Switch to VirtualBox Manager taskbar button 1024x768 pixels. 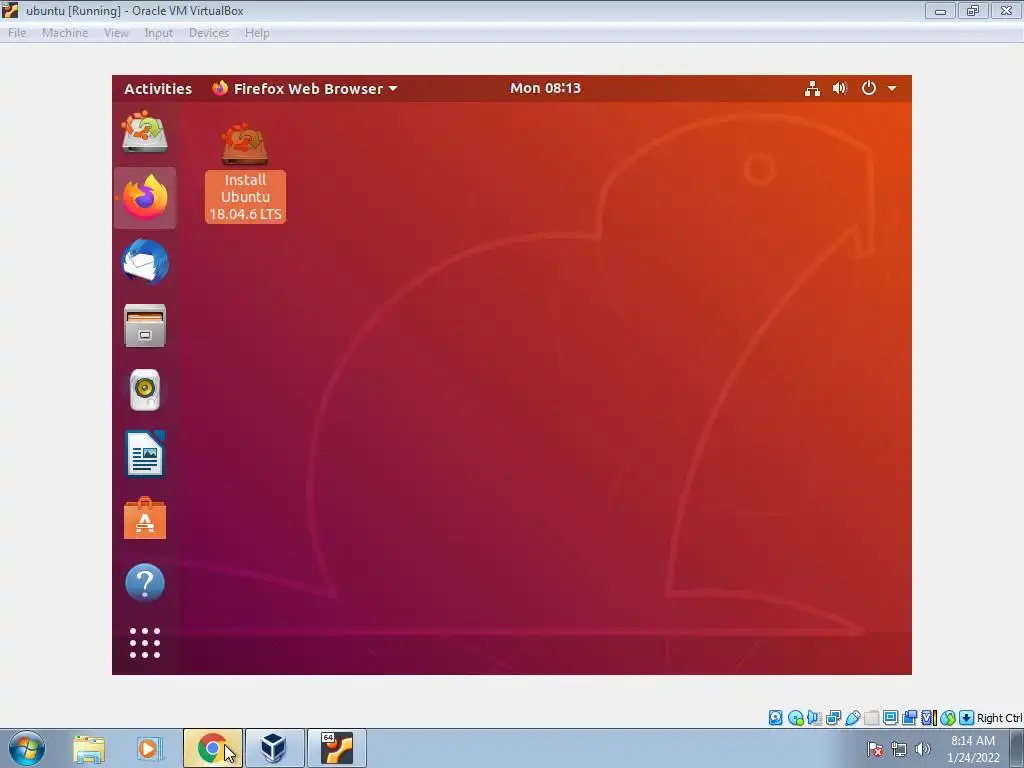click(274, 748)
